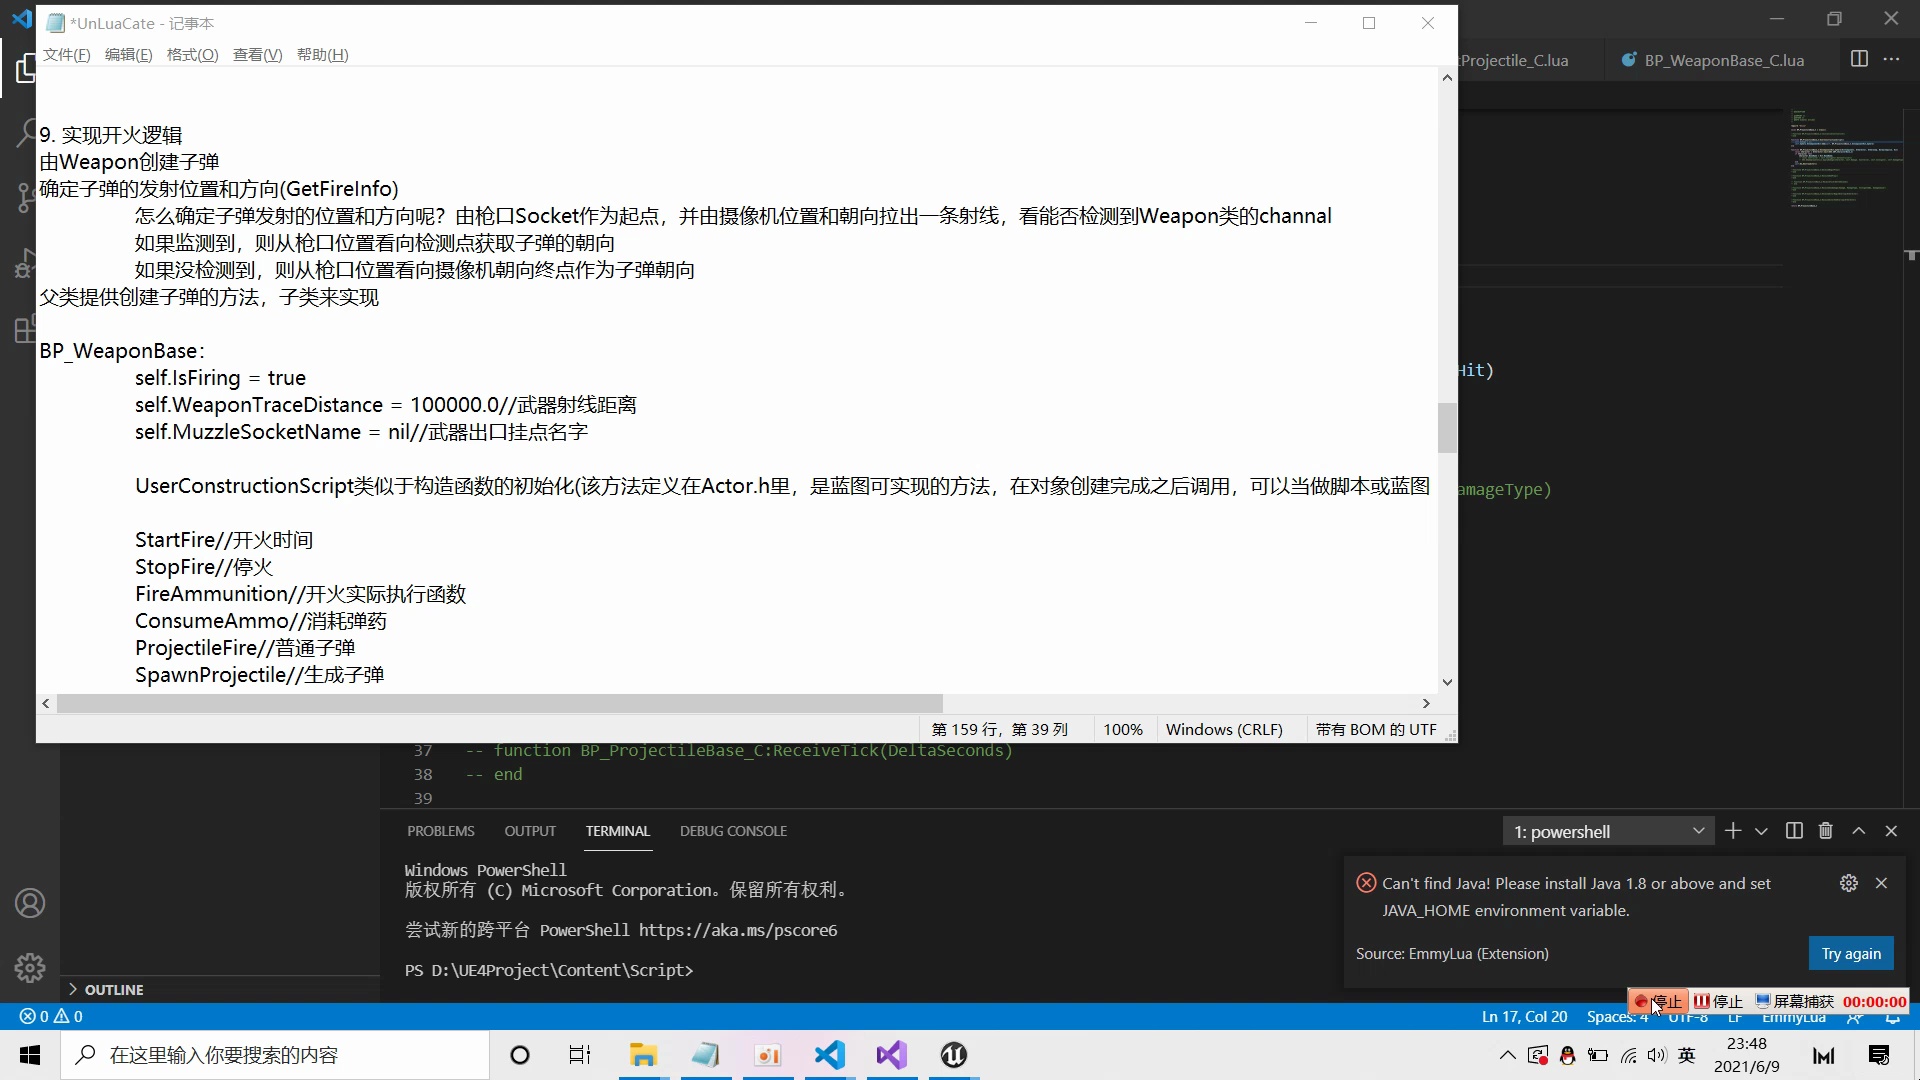The image size is (1920, 1080).
Task: Click the EmmyLua status bar item
Action: (x=1793, y=1017)
